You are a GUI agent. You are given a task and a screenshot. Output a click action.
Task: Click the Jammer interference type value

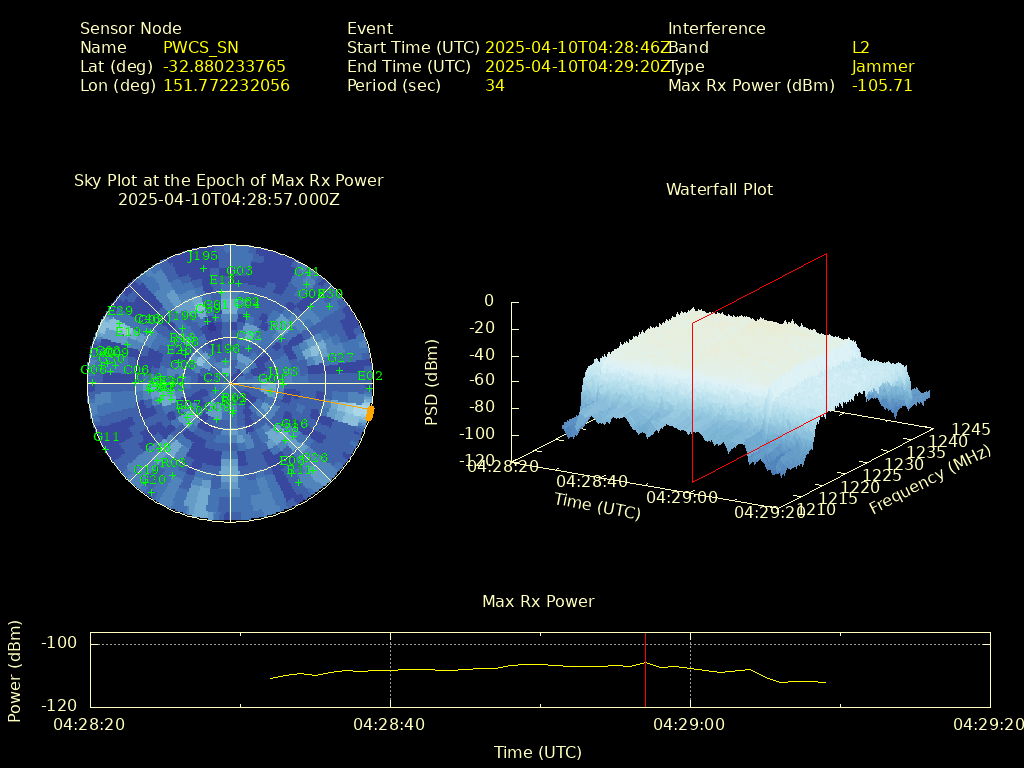pyautogui.click(x=882, y=67)
